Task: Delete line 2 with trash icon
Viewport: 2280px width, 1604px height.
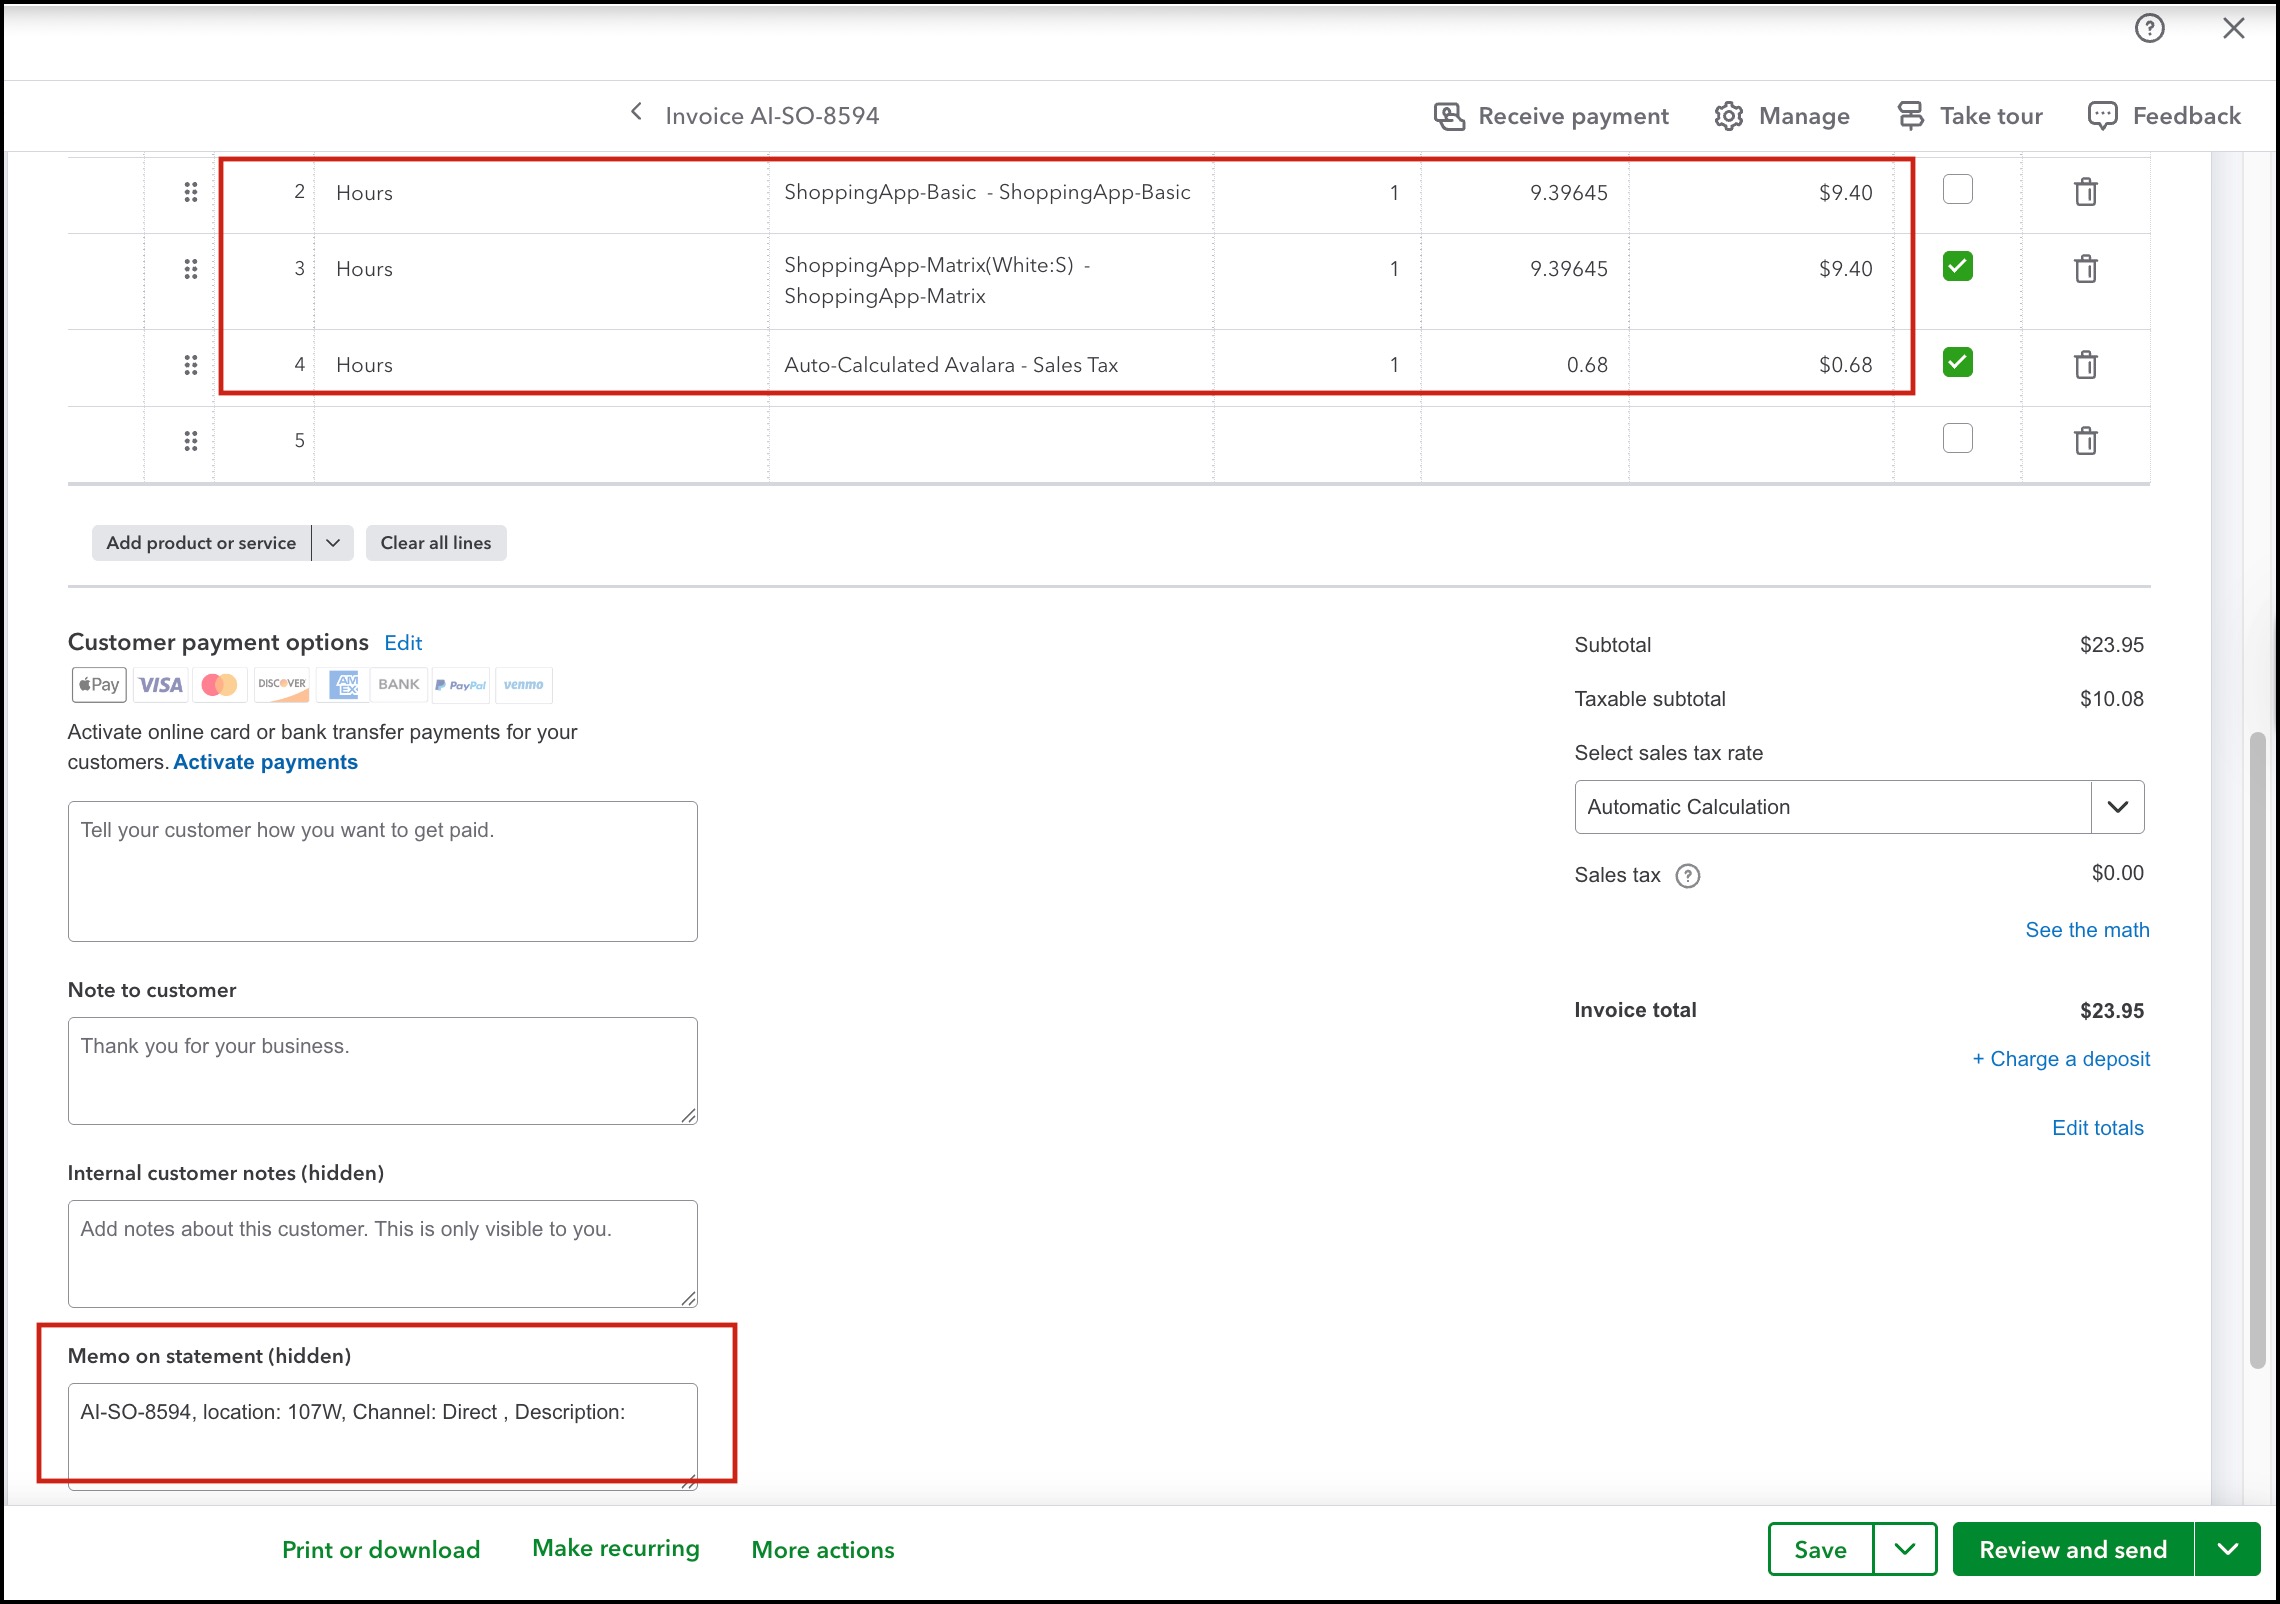Action: point(2085,192)
